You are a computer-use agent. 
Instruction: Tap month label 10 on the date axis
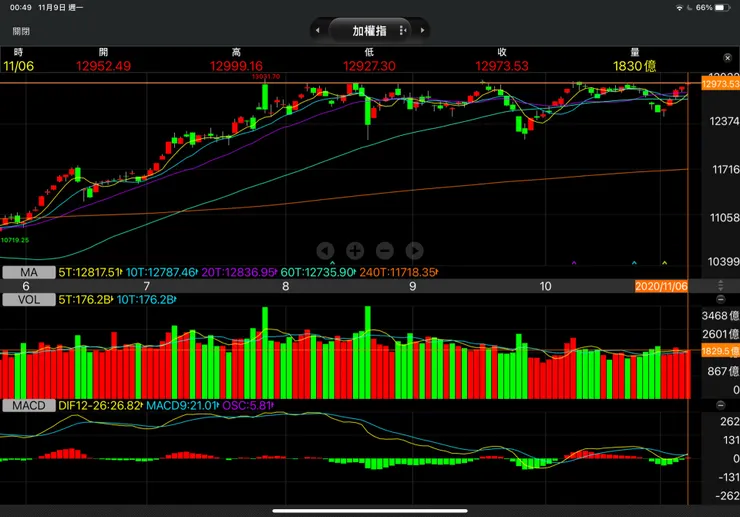tap(545, 286)
